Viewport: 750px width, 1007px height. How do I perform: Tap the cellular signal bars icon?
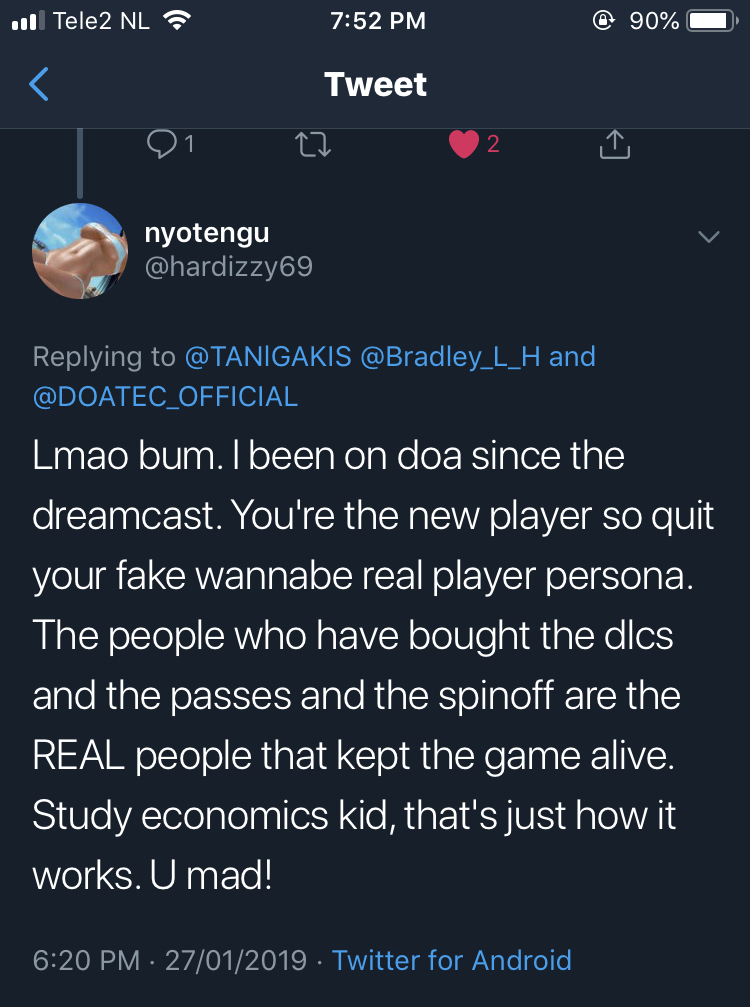(x=26, y=21)
